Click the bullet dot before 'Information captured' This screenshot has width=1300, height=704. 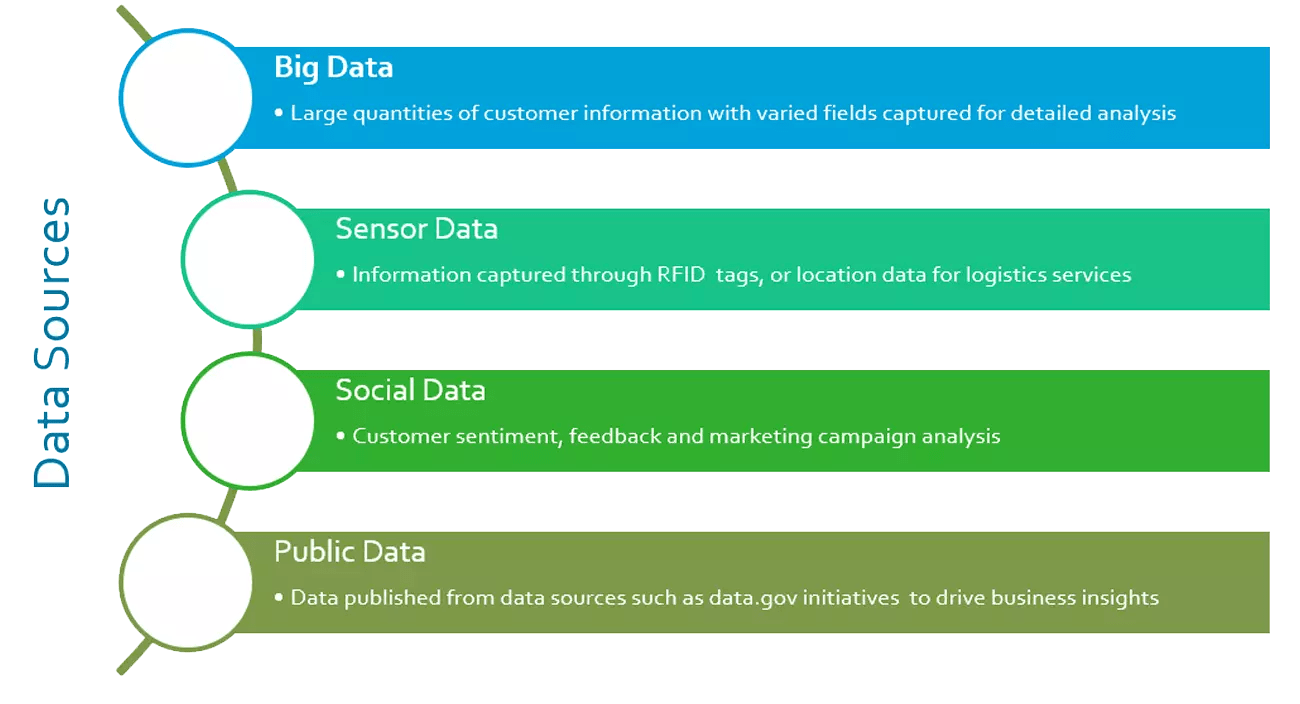(341, 275)
